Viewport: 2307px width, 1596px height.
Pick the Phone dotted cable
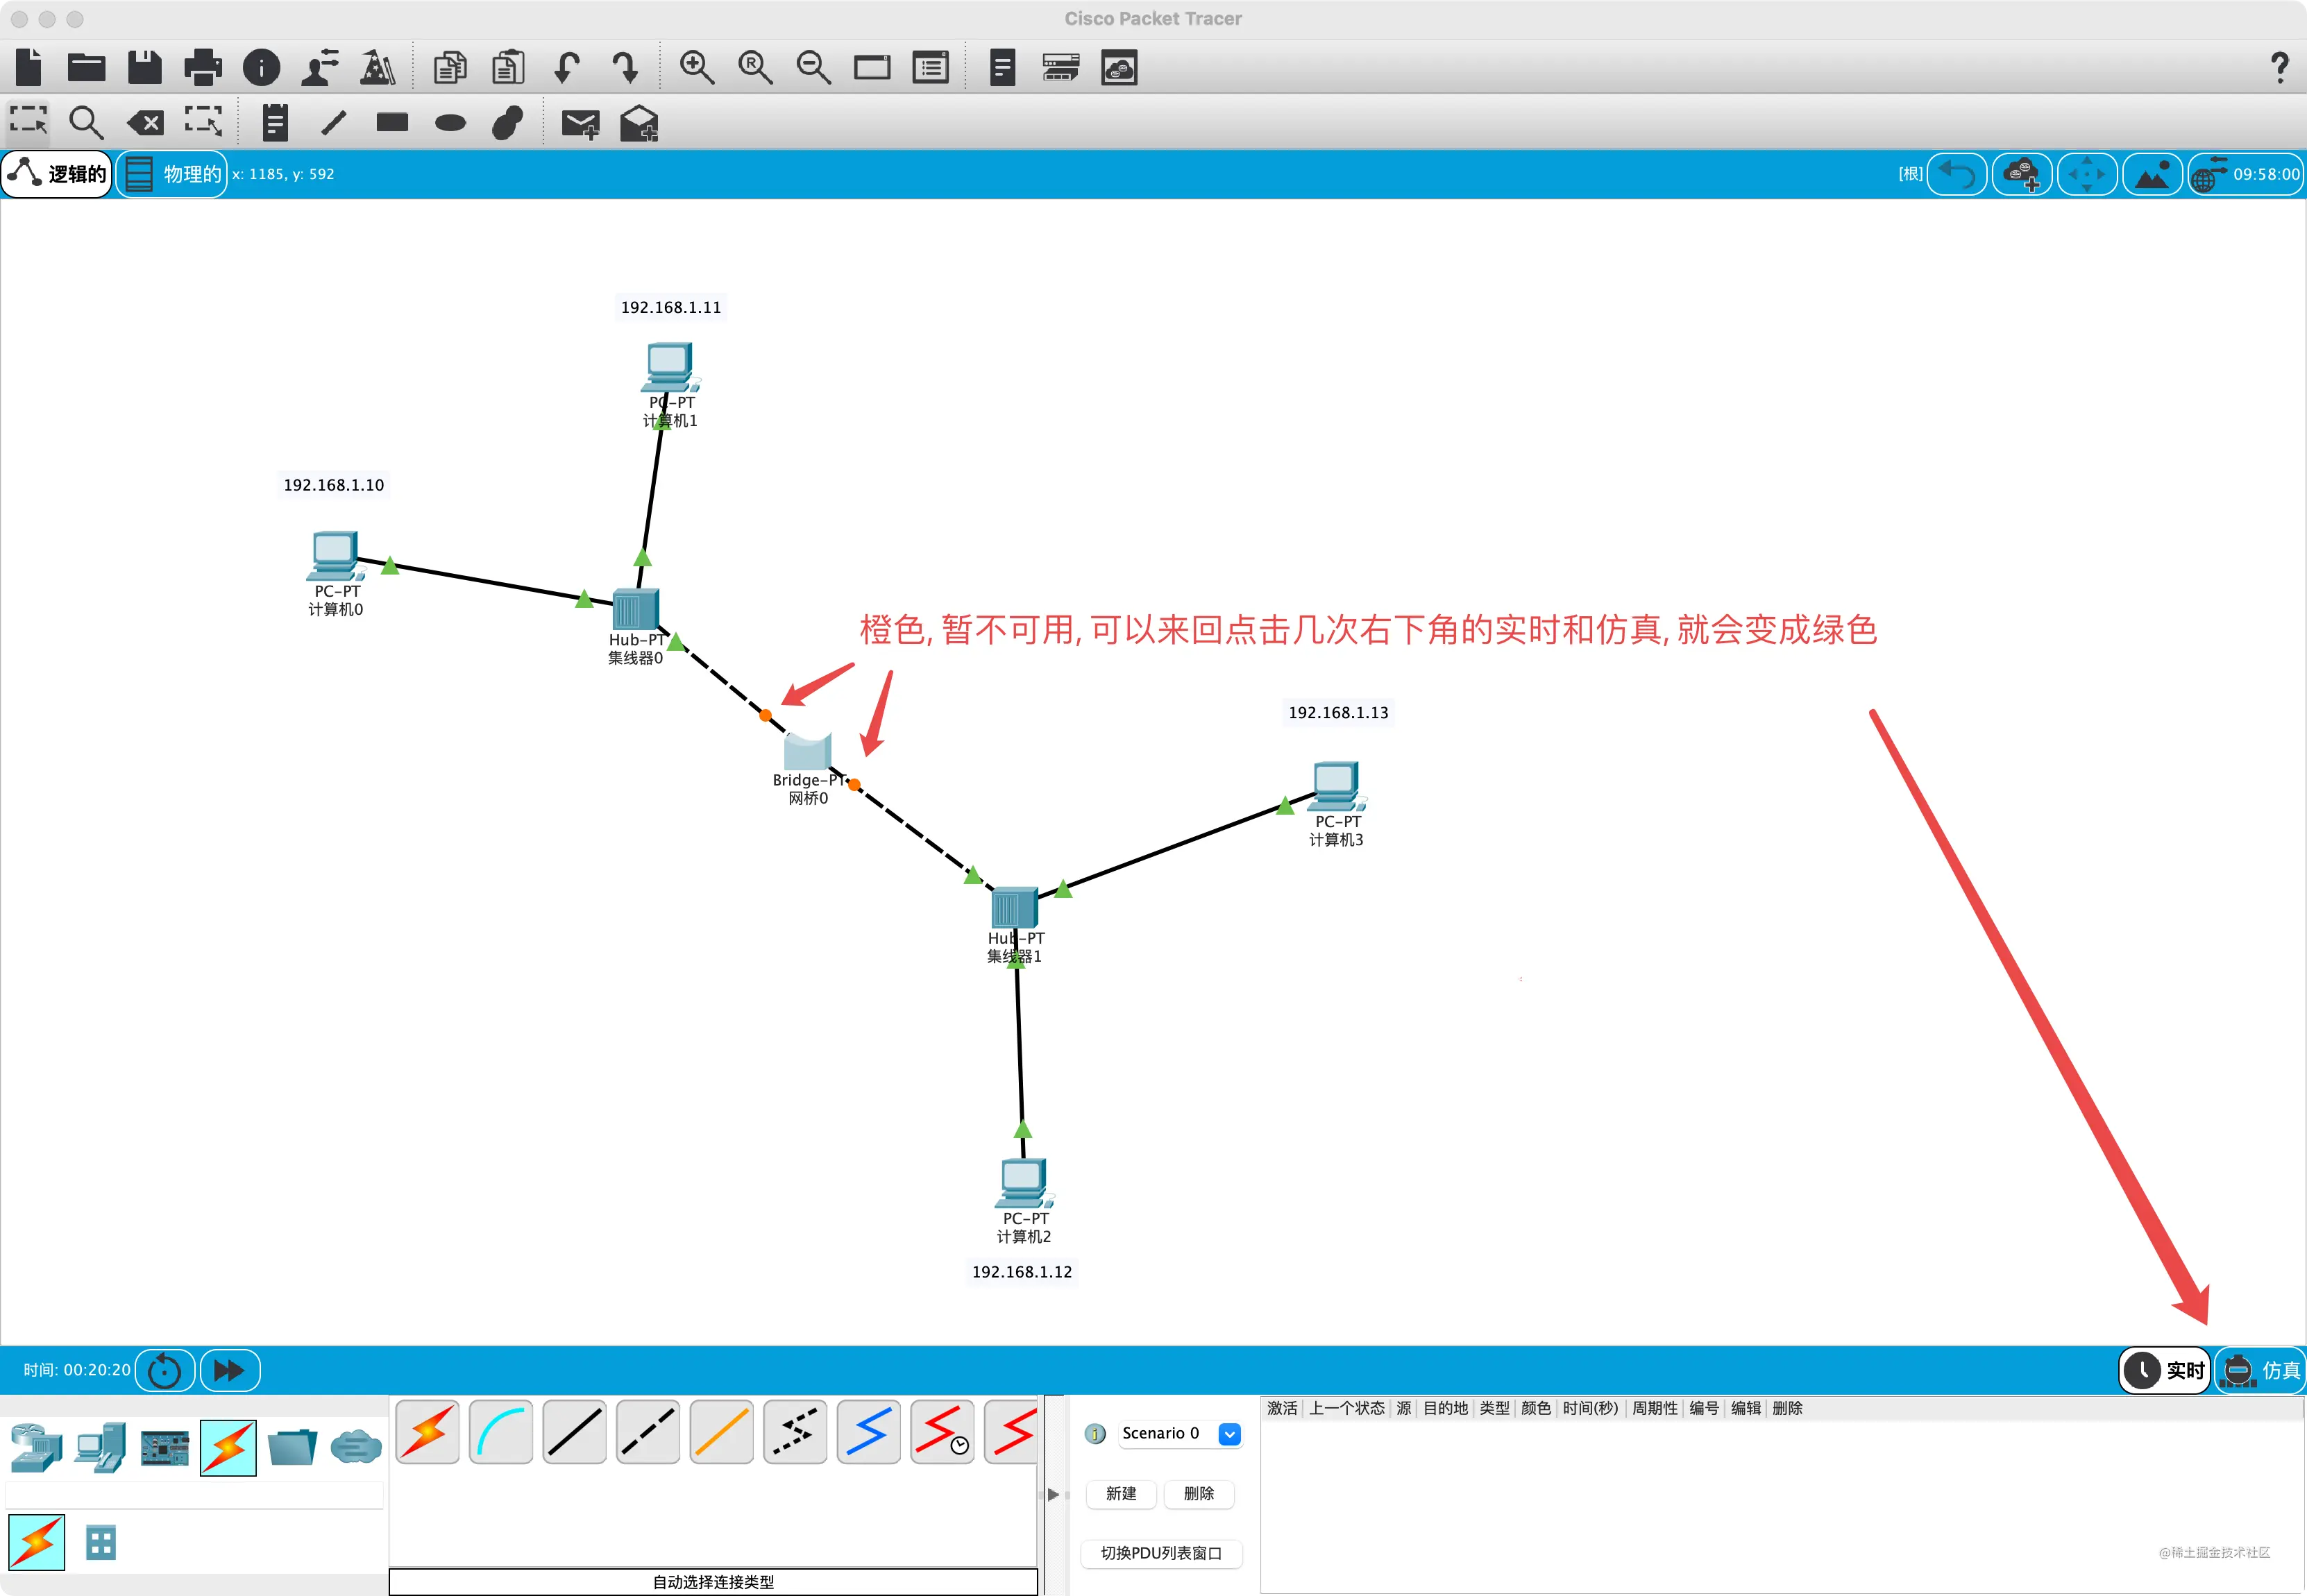tap(795, 1432)
